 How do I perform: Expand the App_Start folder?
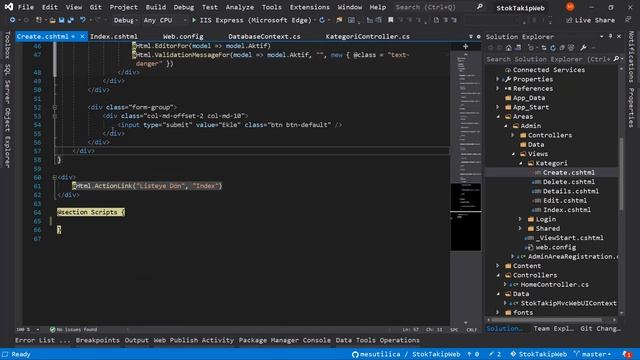coord(498,107)
